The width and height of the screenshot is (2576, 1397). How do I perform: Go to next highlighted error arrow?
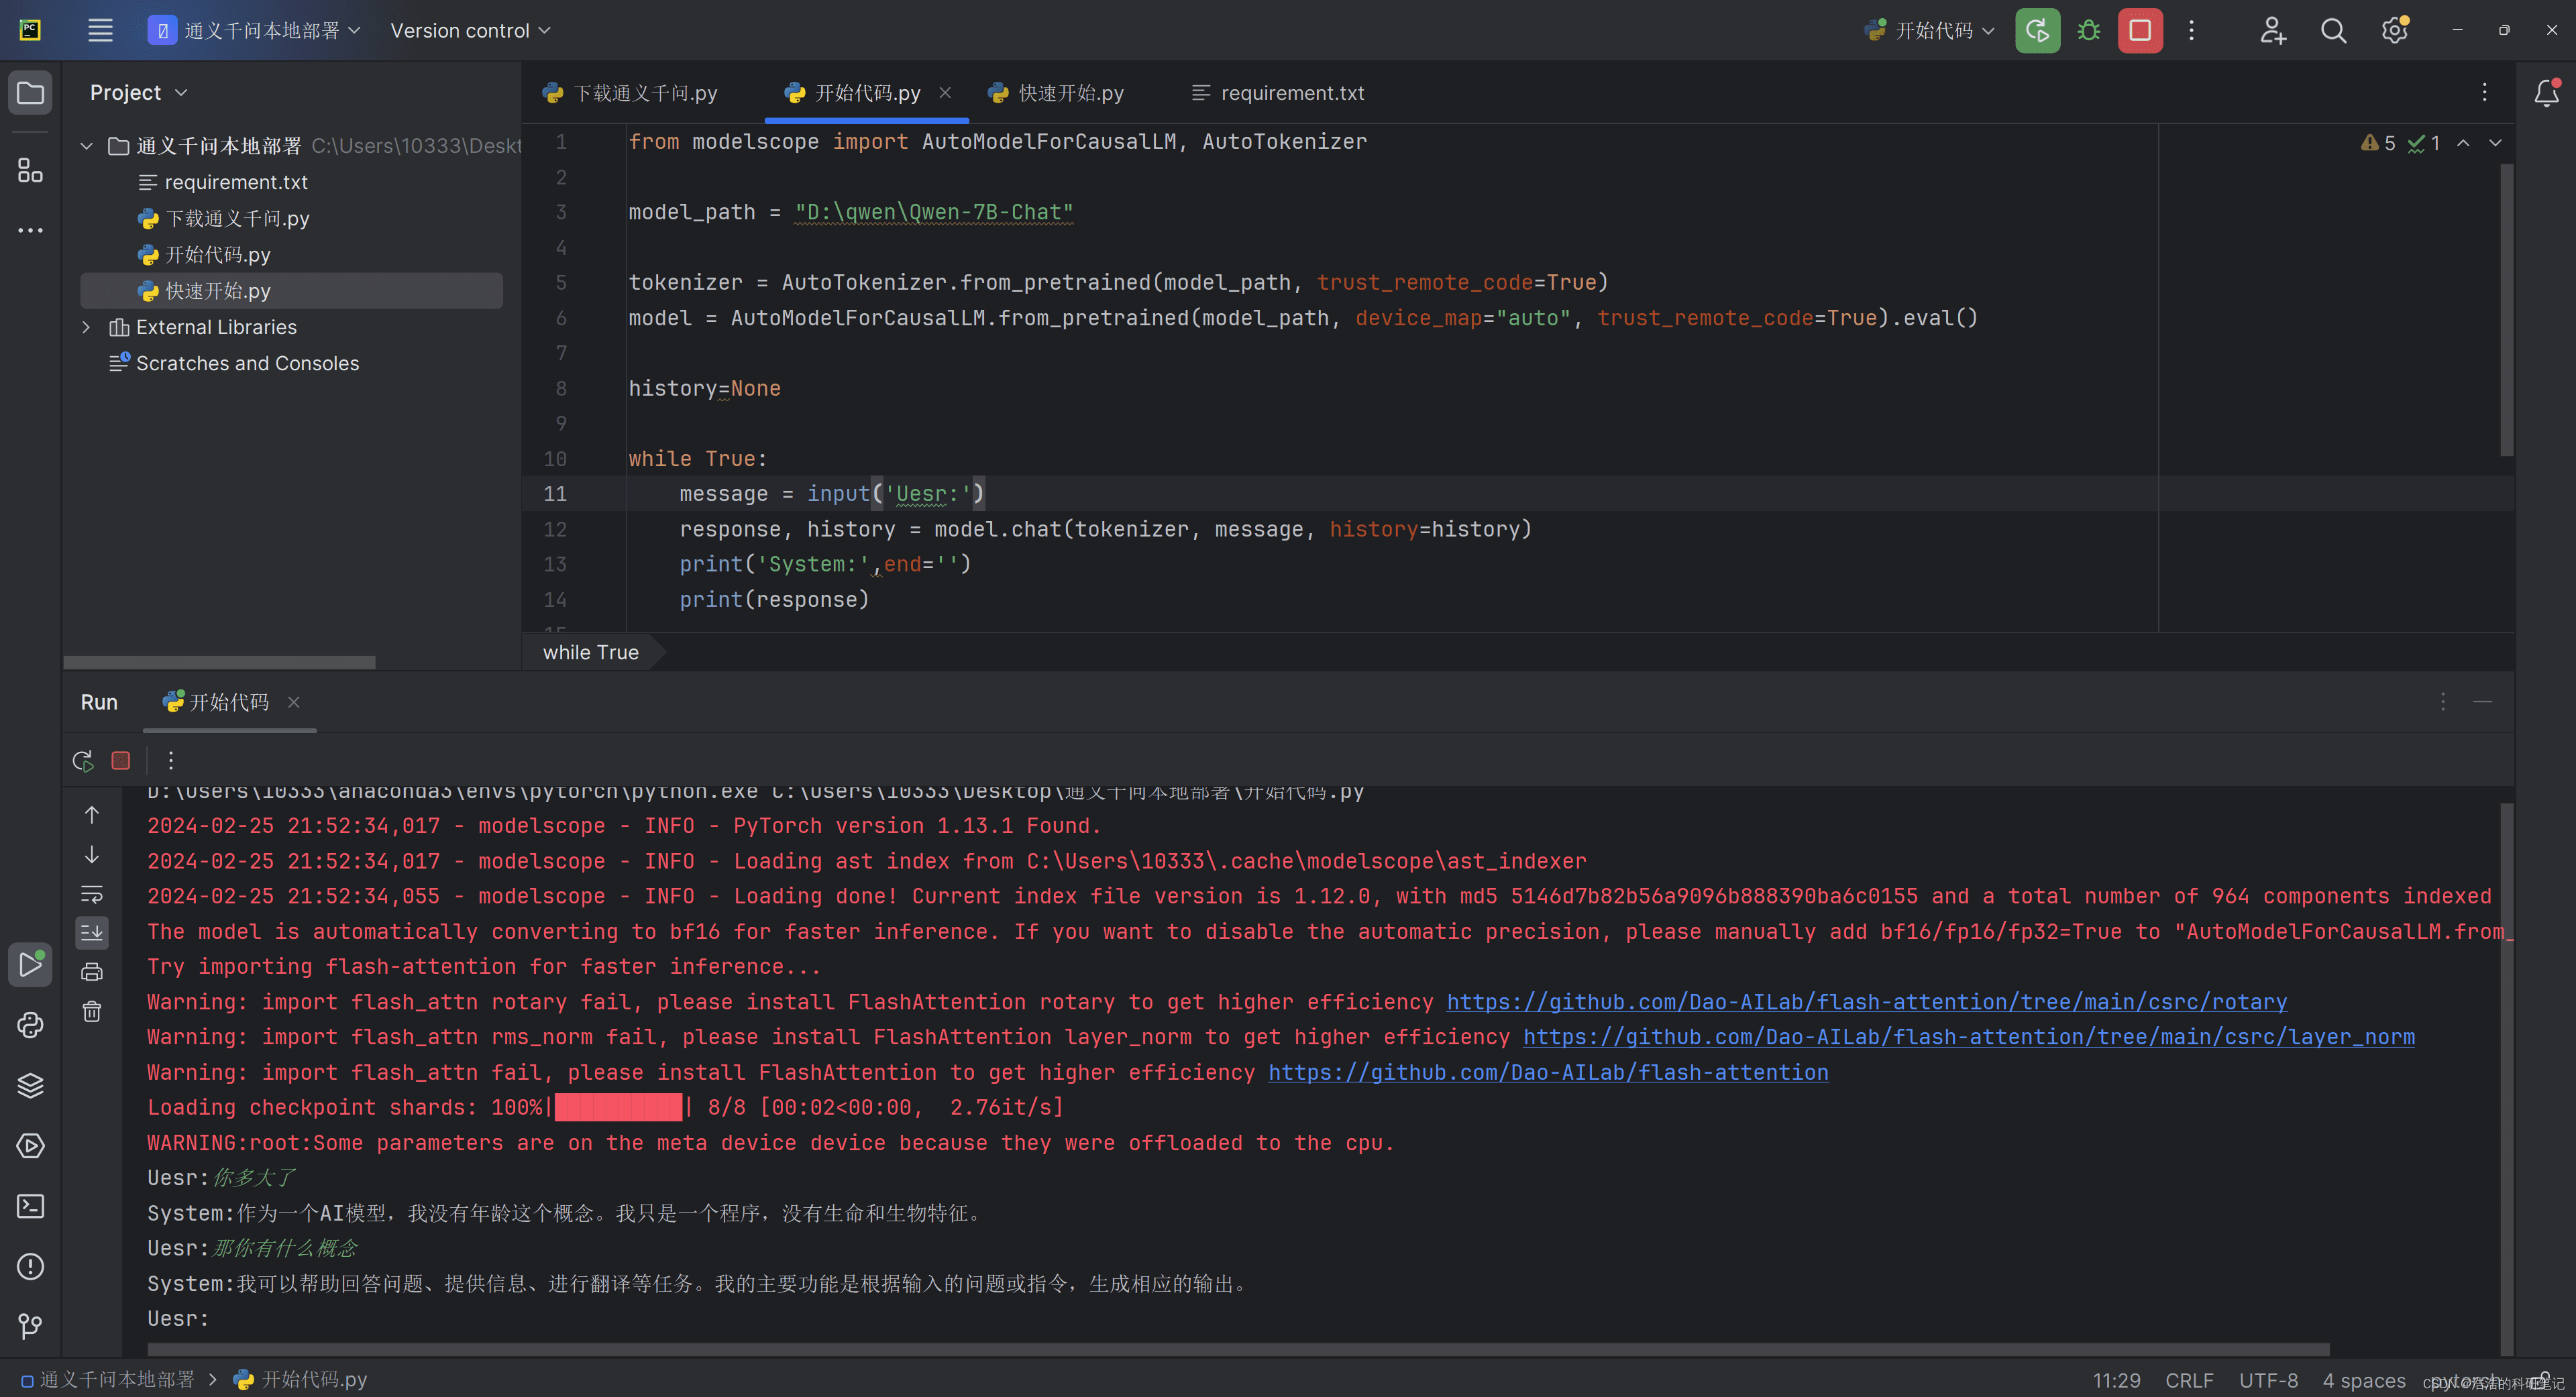tap(2495, 143)
